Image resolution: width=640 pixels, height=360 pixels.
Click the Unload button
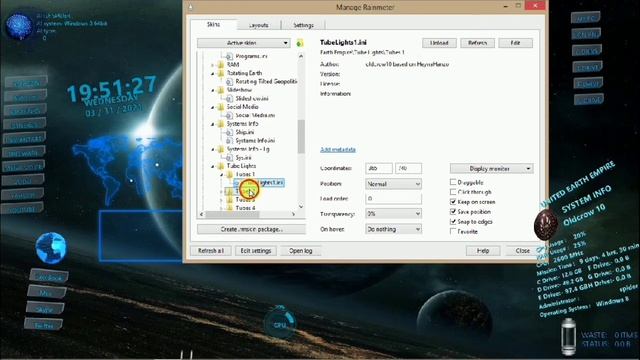(x=439, y=43)
